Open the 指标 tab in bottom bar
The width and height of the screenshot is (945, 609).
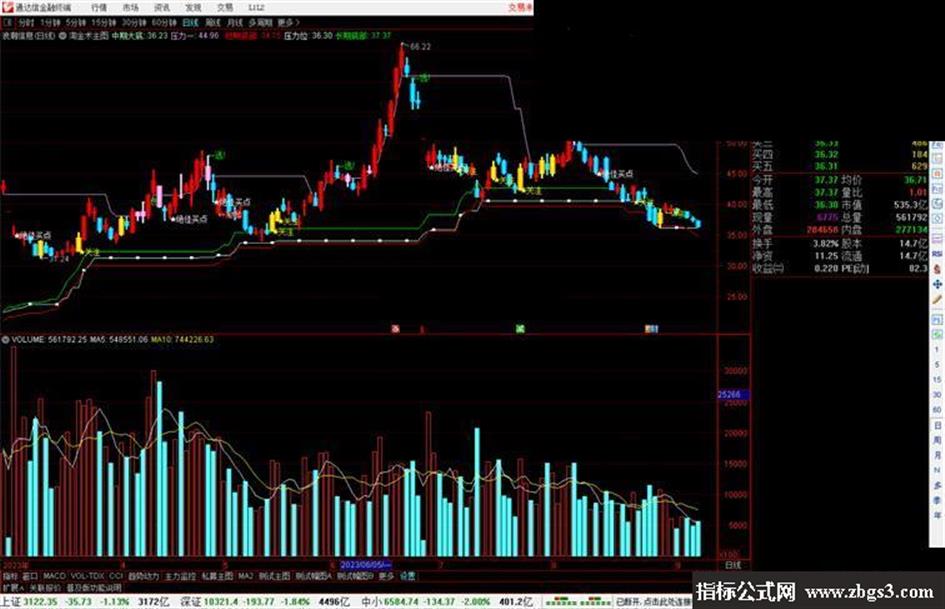tap(10, 576)
